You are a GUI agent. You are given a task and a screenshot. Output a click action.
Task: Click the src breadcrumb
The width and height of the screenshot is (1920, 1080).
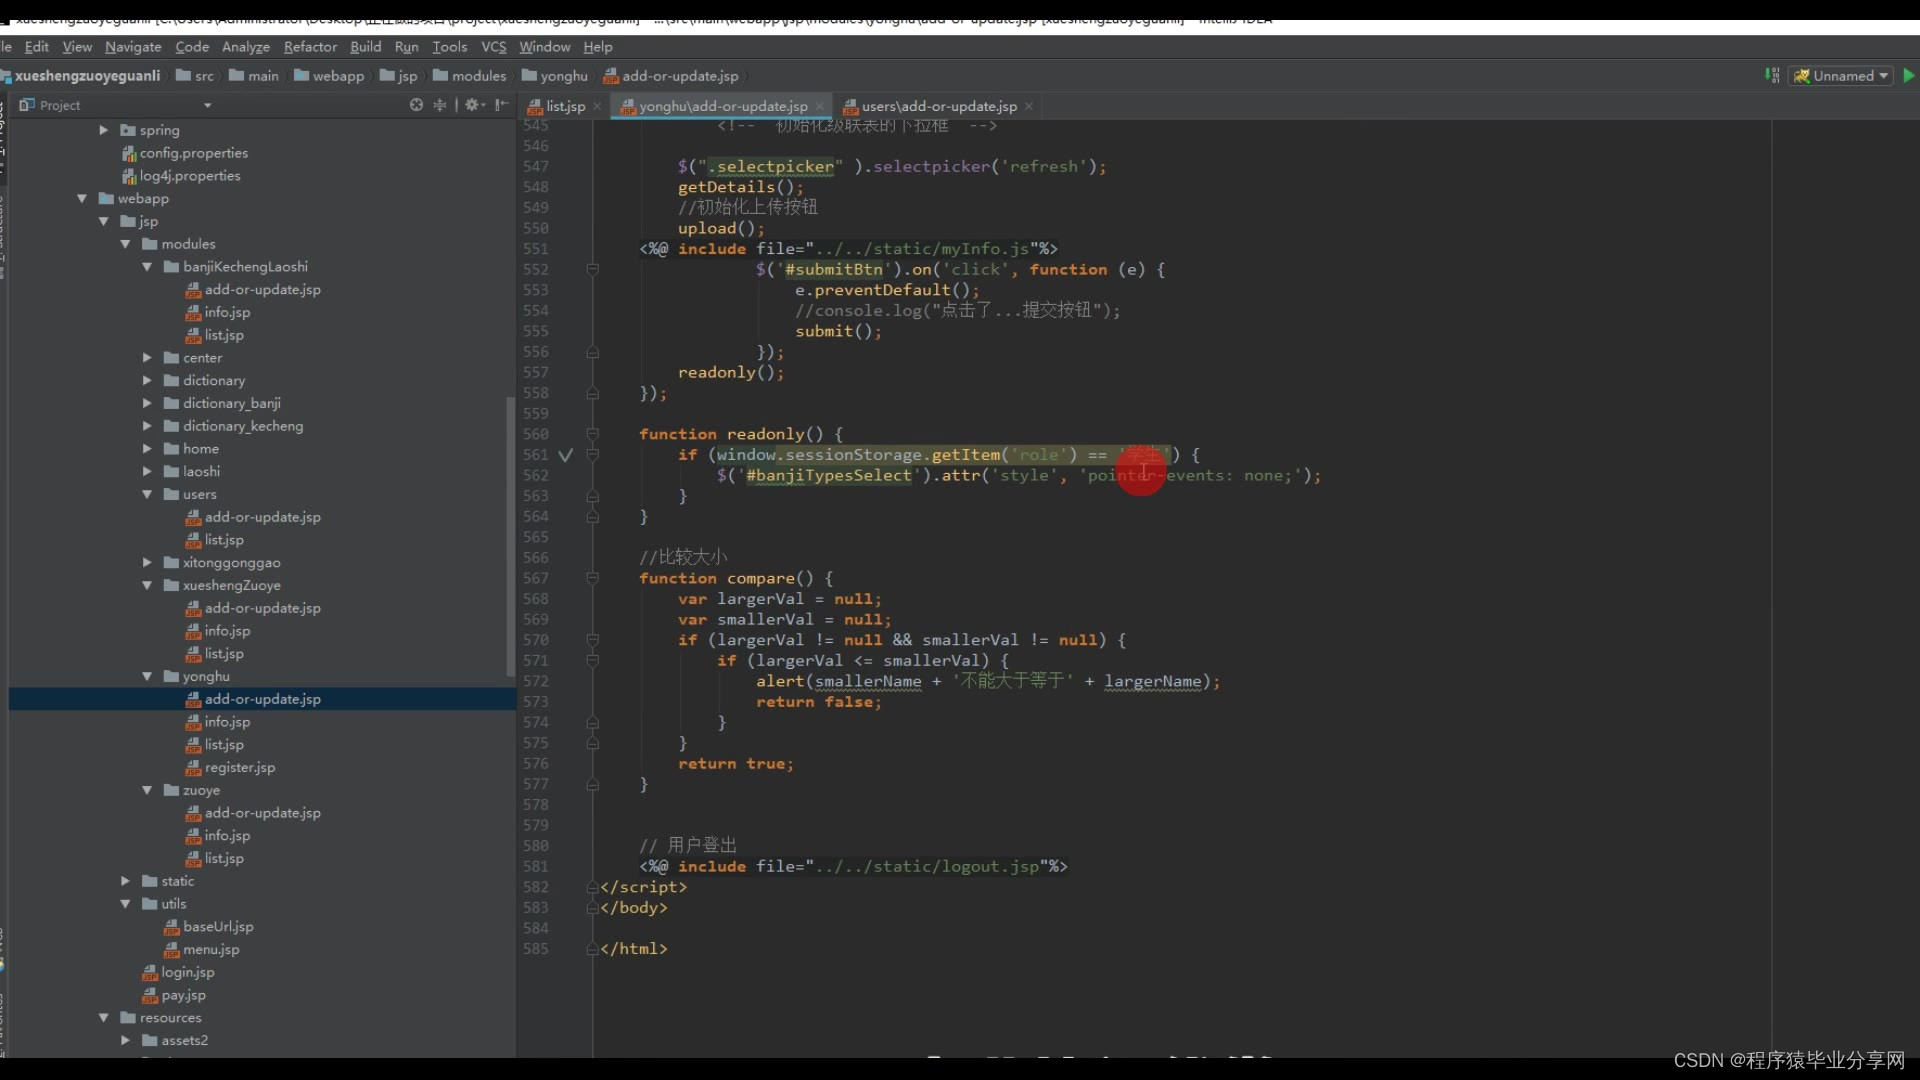[x=195, y=76]
